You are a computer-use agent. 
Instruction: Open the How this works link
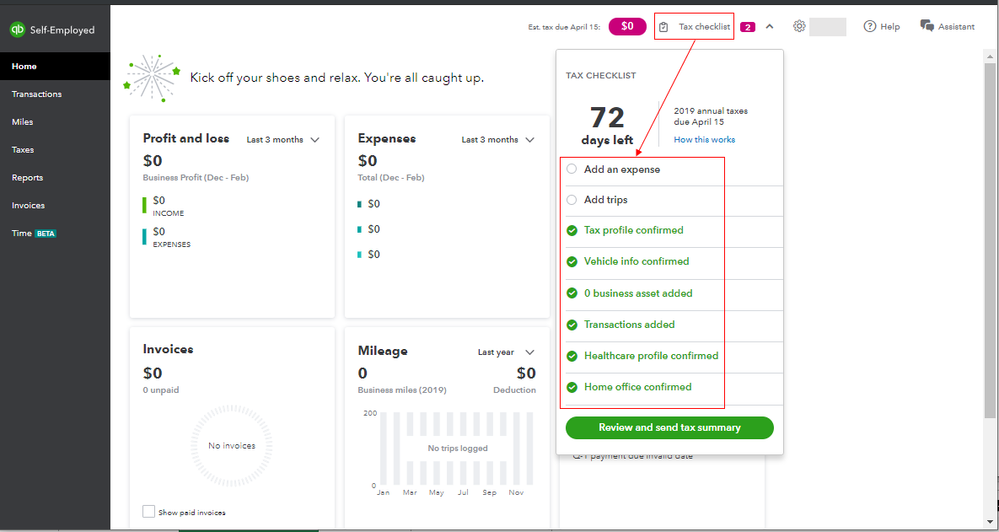click(x=704, y=140)
